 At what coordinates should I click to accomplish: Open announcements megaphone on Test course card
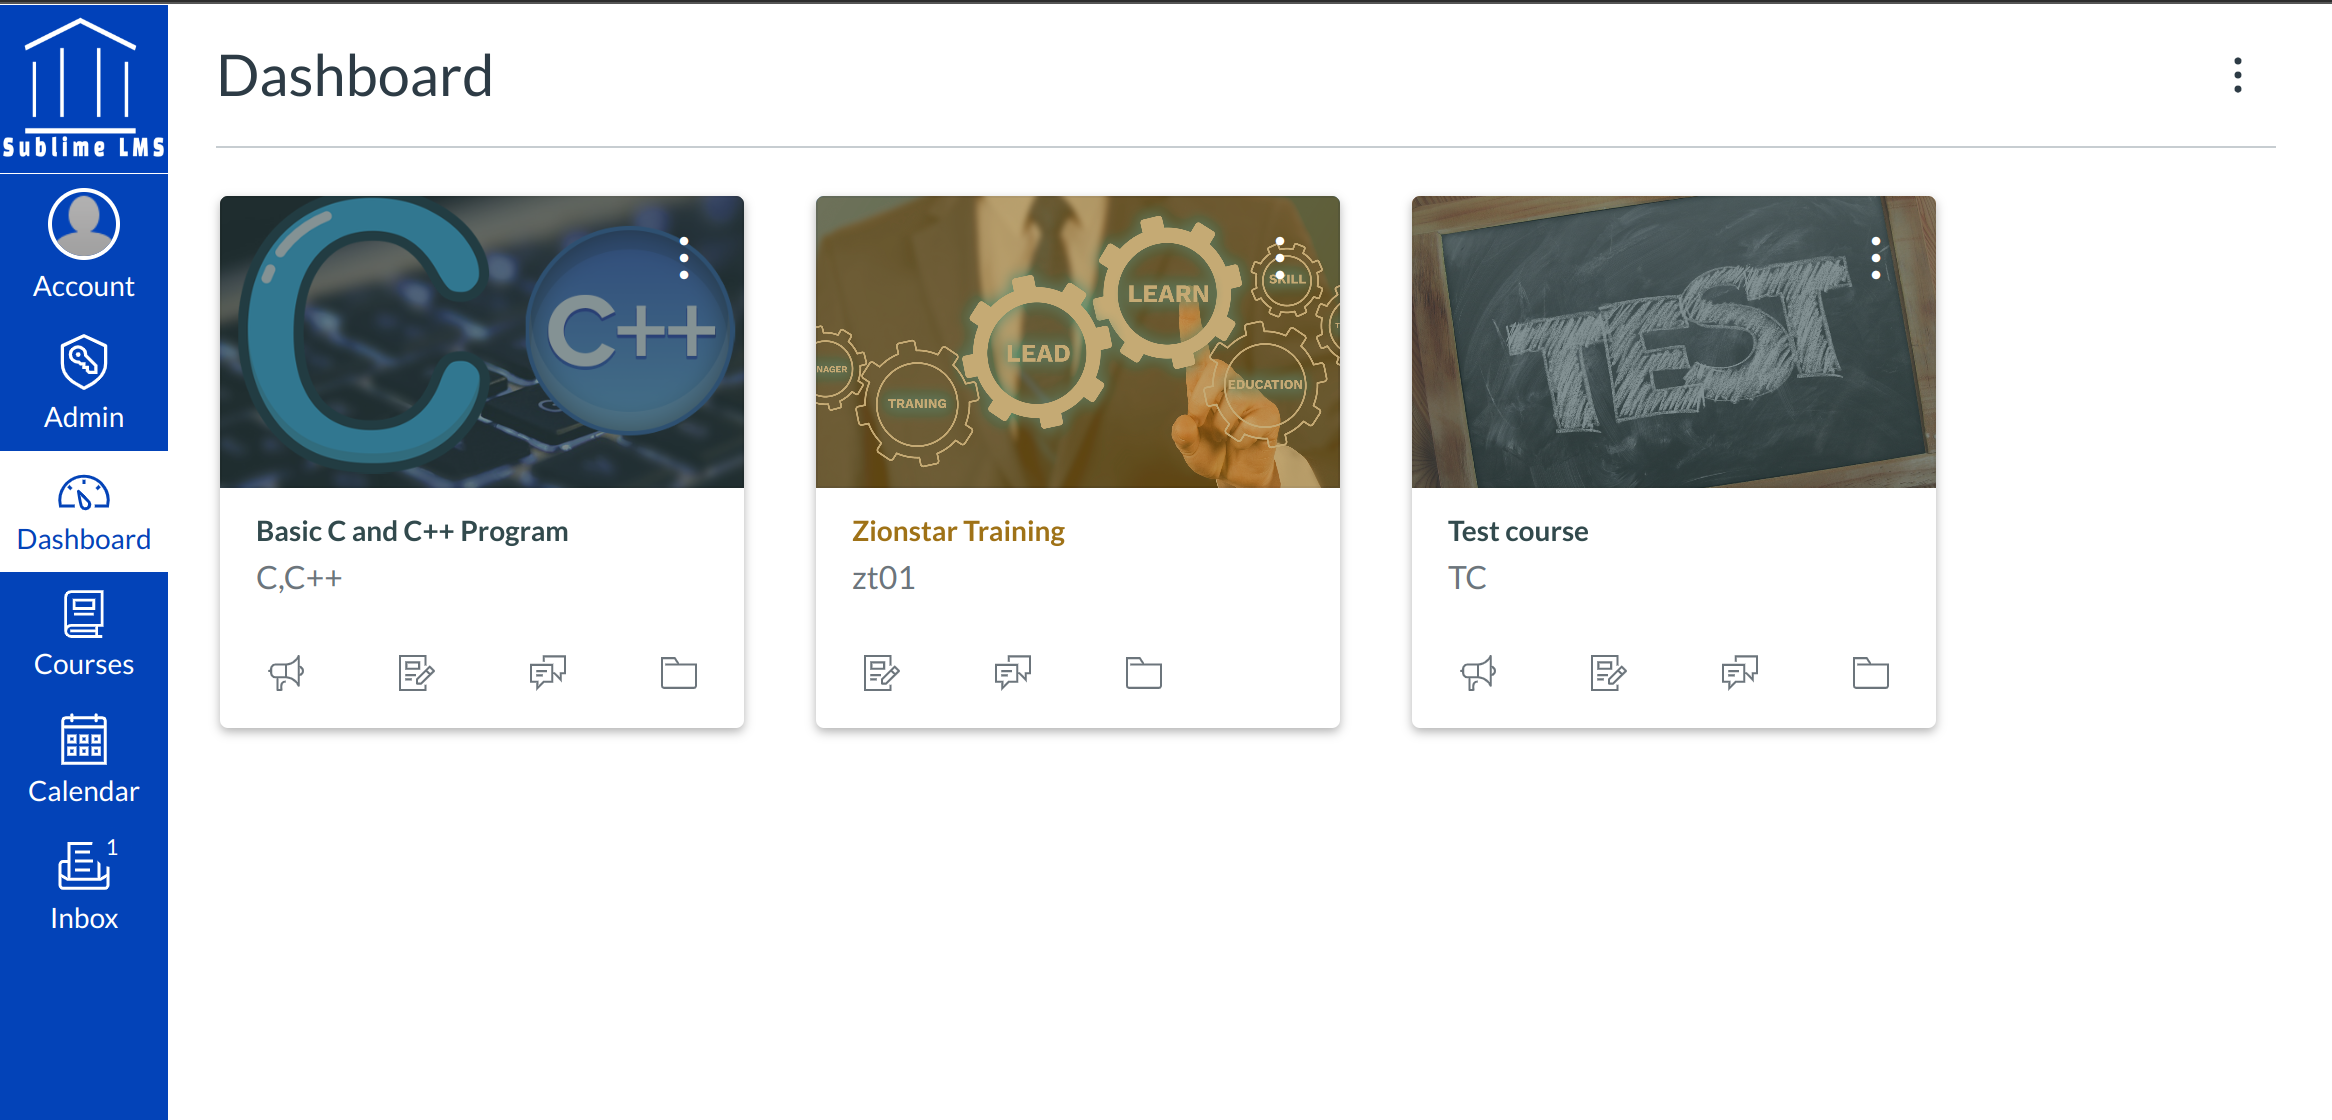(x=1478, y=673)
